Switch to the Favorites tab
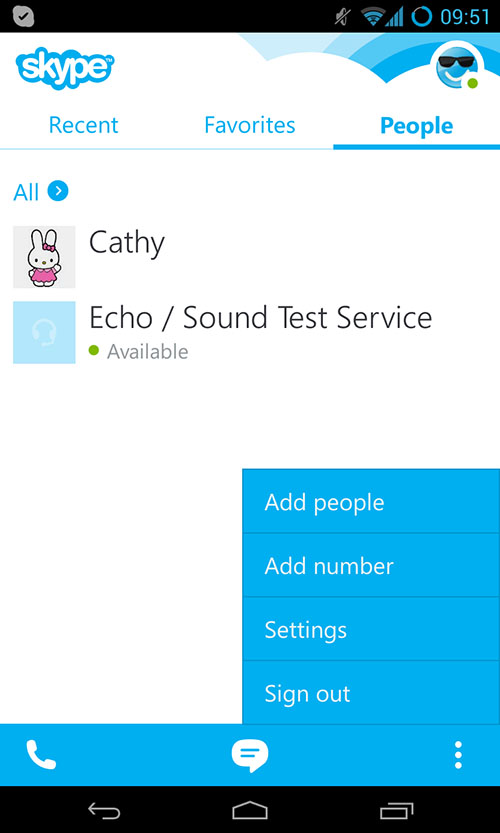The height and width of the screenshot is (833, 500). (250, 126)
